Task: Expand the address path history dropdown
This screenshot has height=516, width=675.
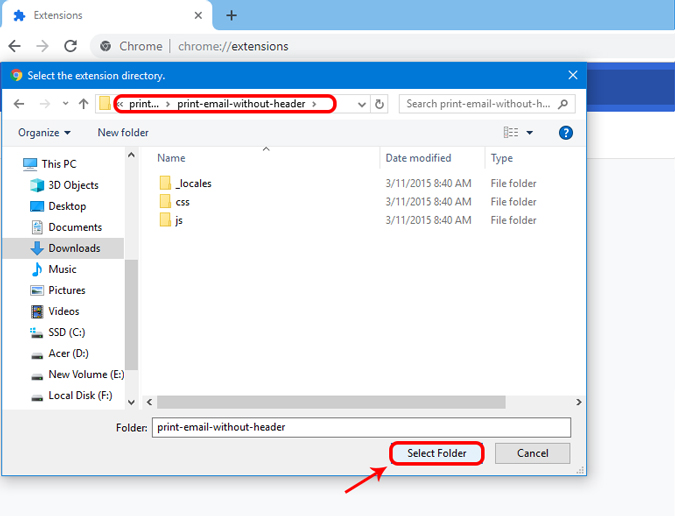Action: tap(362, 104)
